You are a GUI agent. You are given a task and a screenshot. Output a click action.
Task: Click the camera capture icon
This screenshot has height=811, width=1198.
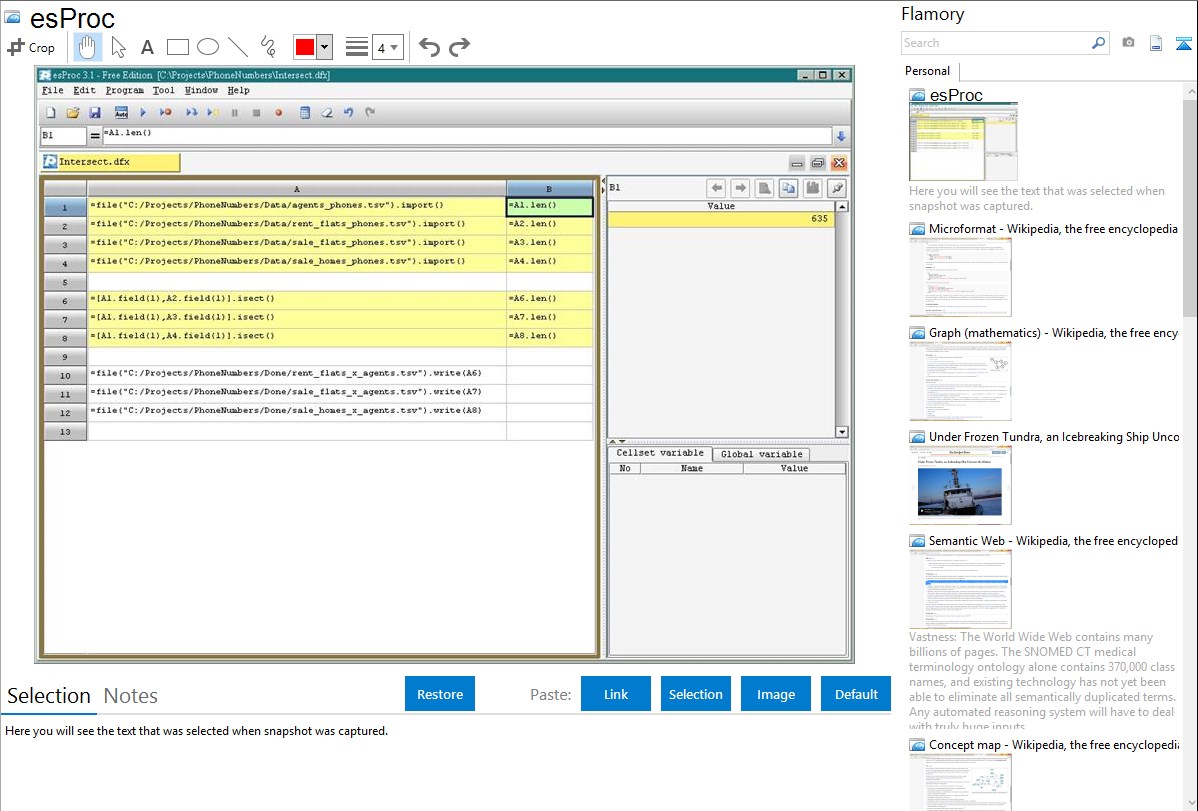pos(1128,43)
